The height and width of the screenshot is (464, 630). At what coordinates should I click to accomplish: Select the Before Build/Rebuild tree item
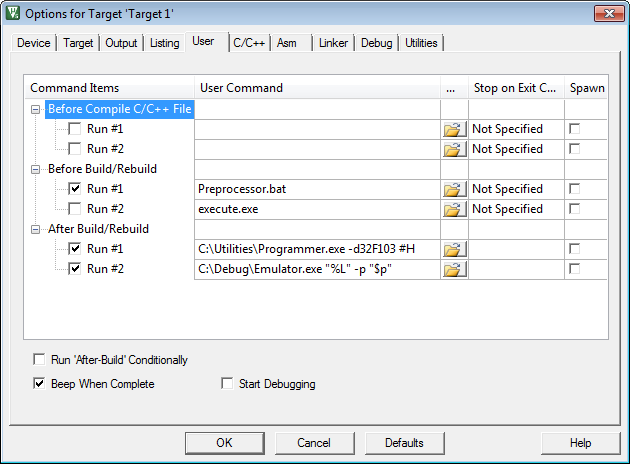[x=102, y=169]
